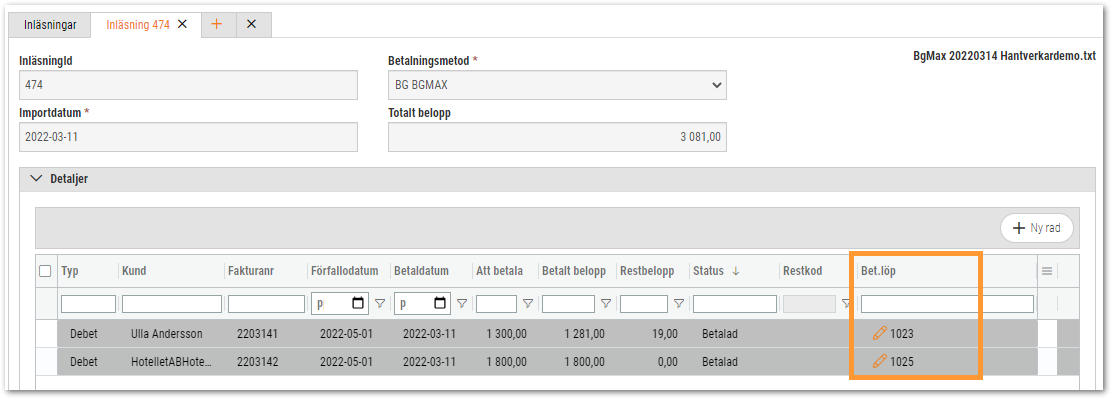Click the InläsningId field showing 474
The height and width of the screenshot is (399, 1112).
click(188, 85)
